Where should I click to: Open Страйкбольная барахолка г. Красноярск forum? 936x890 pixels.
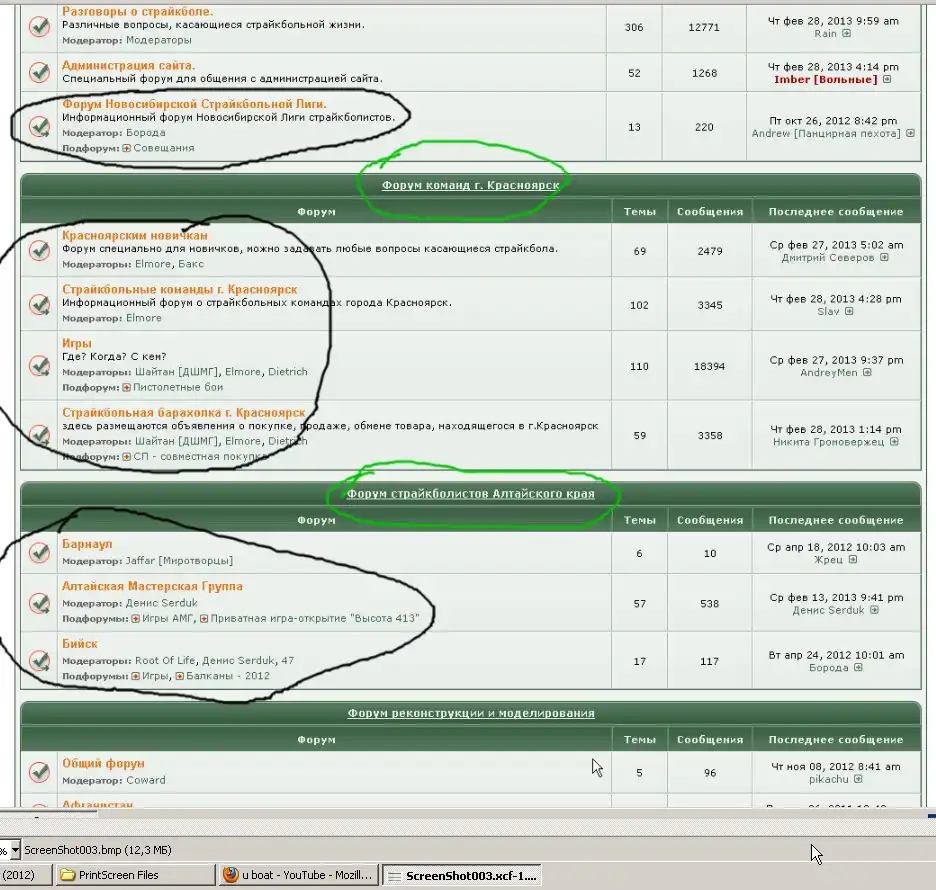coord(183,412)
